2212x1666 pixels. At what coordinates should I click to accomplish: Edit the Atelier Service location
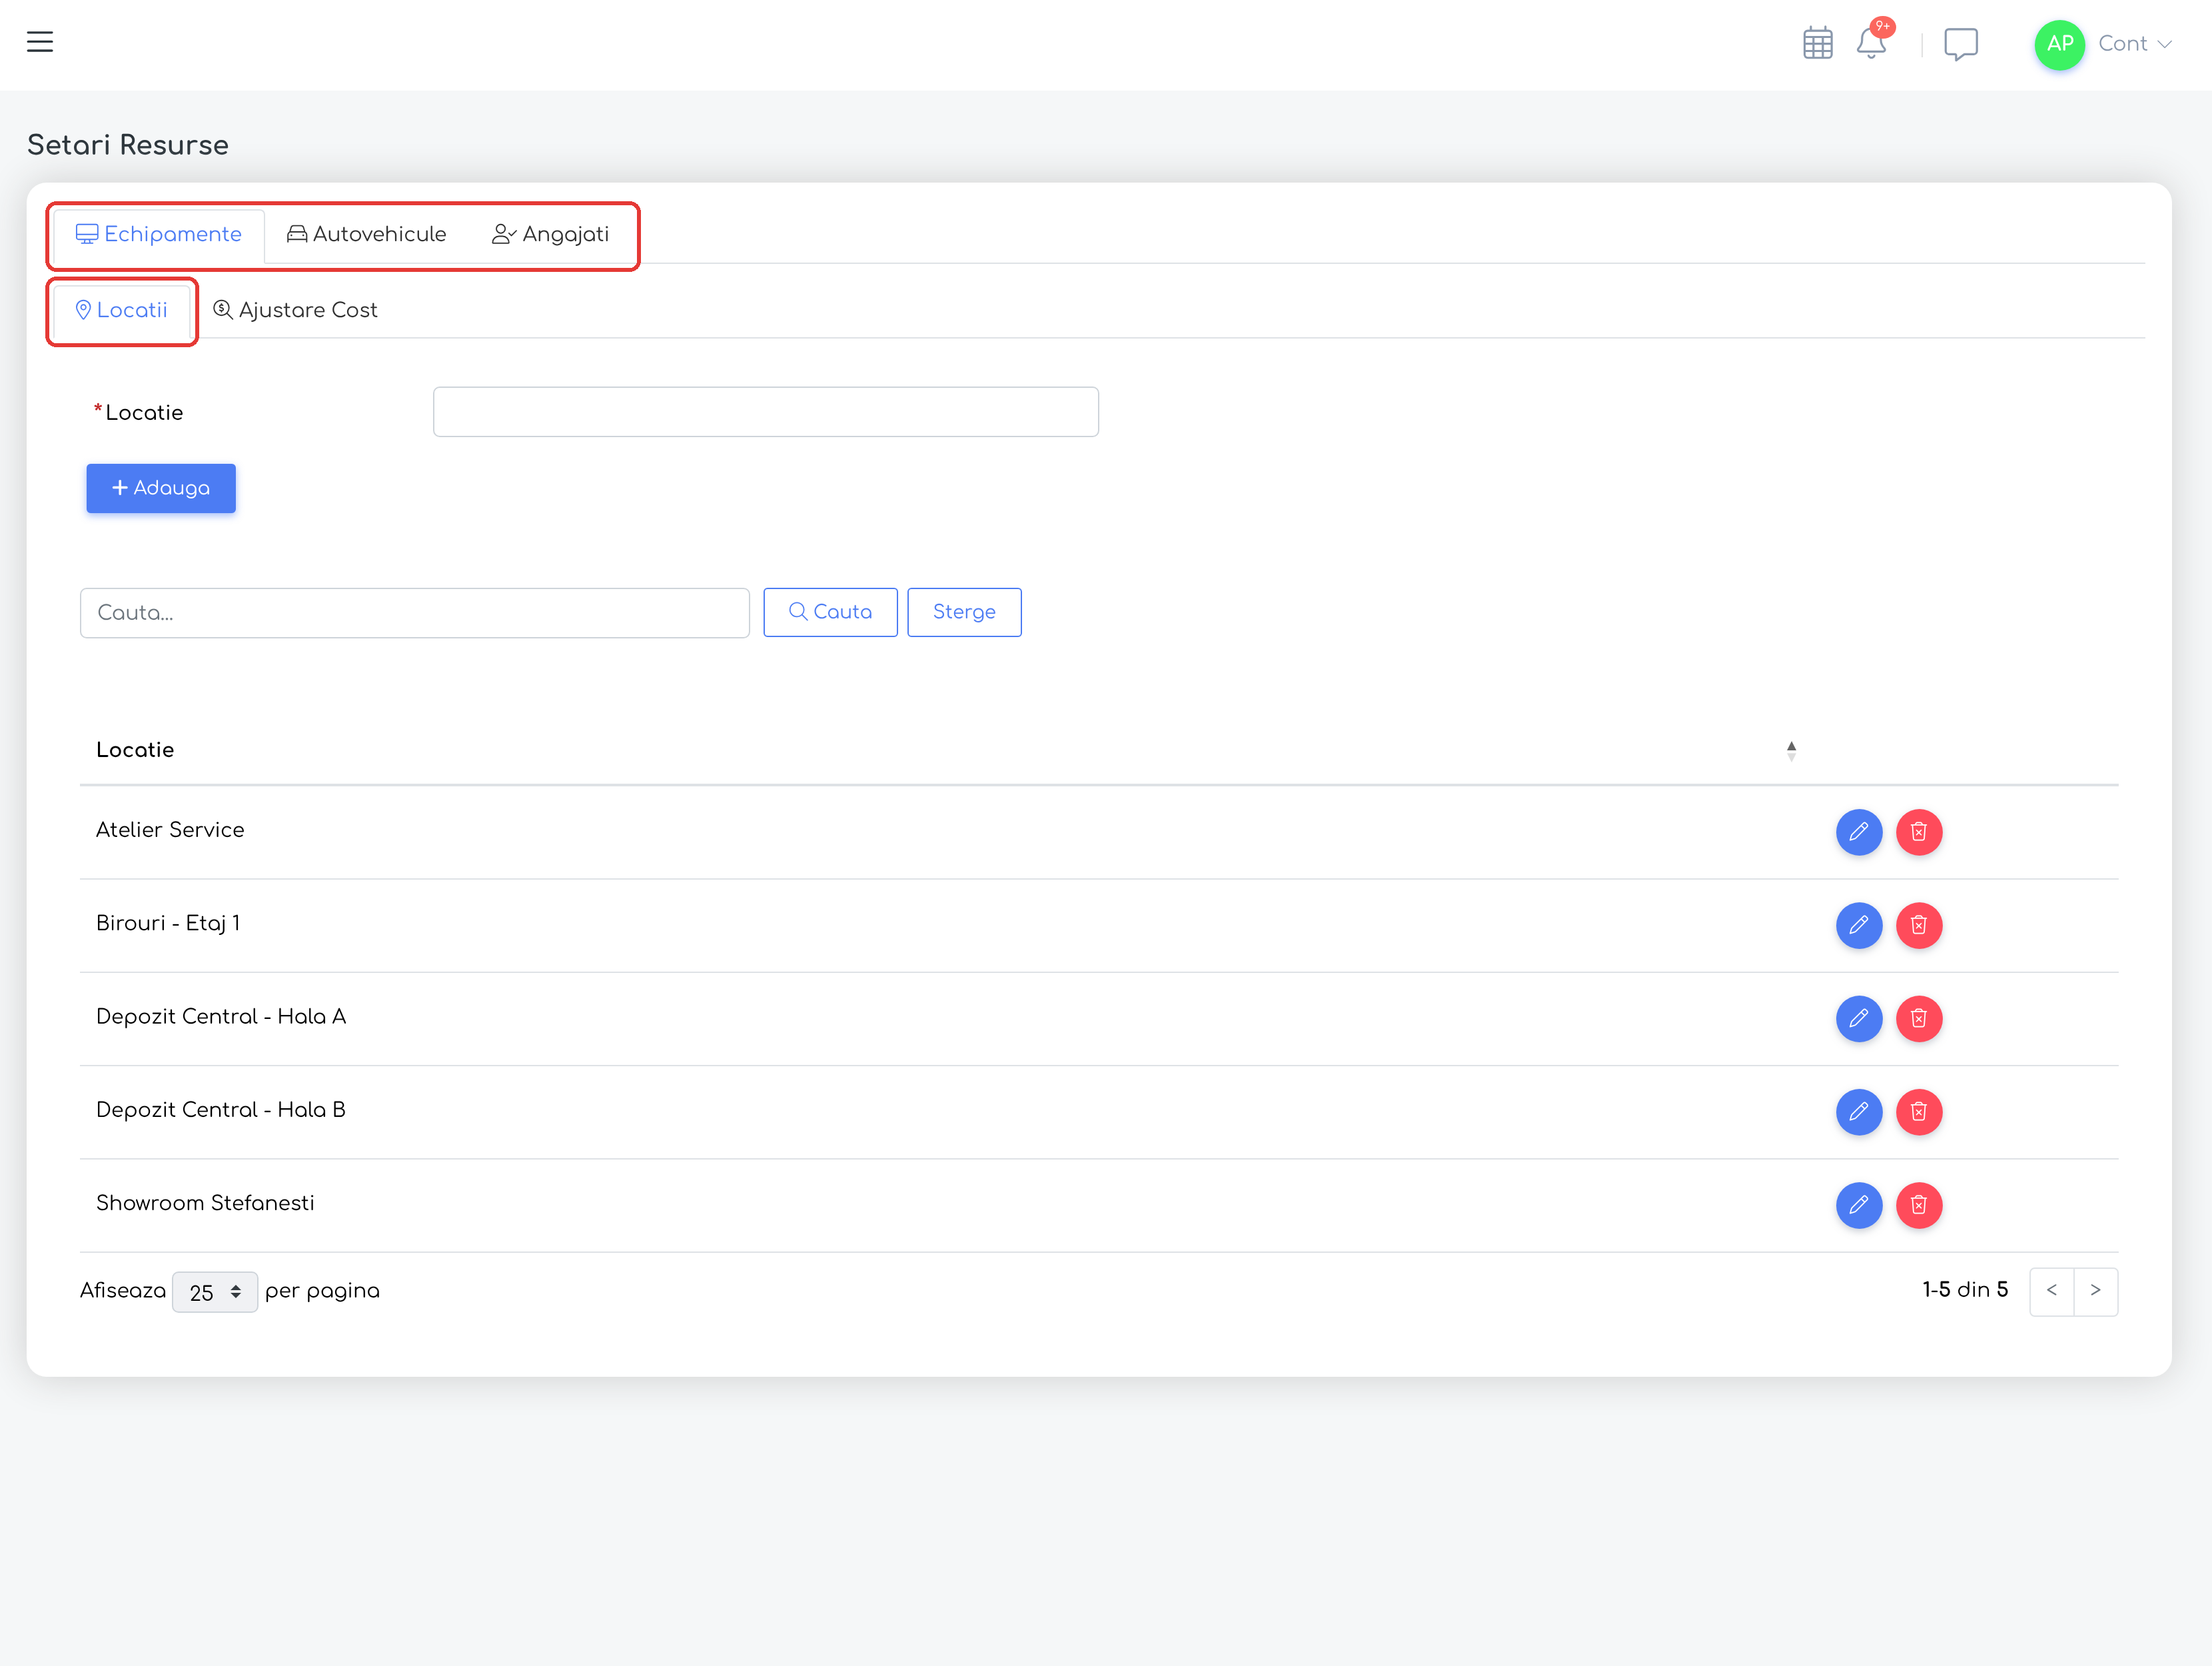pyautogui.click(x=1859, y=832)
